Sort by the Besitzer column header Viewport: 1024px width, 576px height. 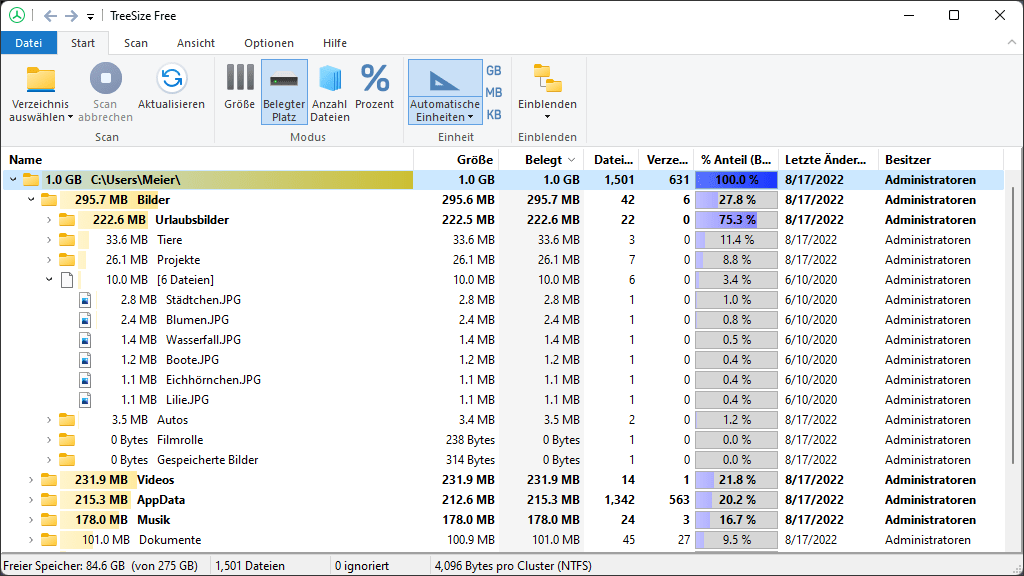940,160
